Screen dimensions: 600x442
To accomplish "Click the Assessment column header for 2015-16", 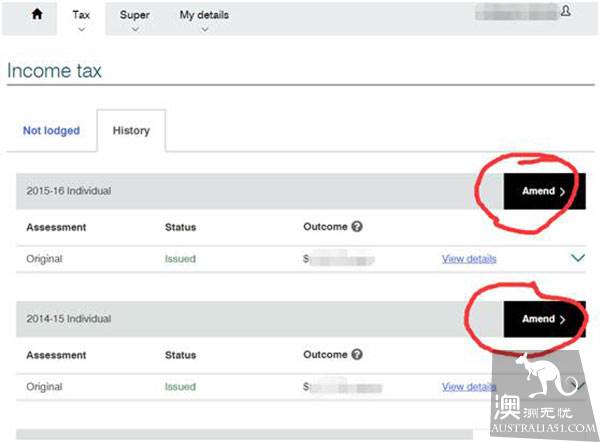I will [x=56, y=227].
